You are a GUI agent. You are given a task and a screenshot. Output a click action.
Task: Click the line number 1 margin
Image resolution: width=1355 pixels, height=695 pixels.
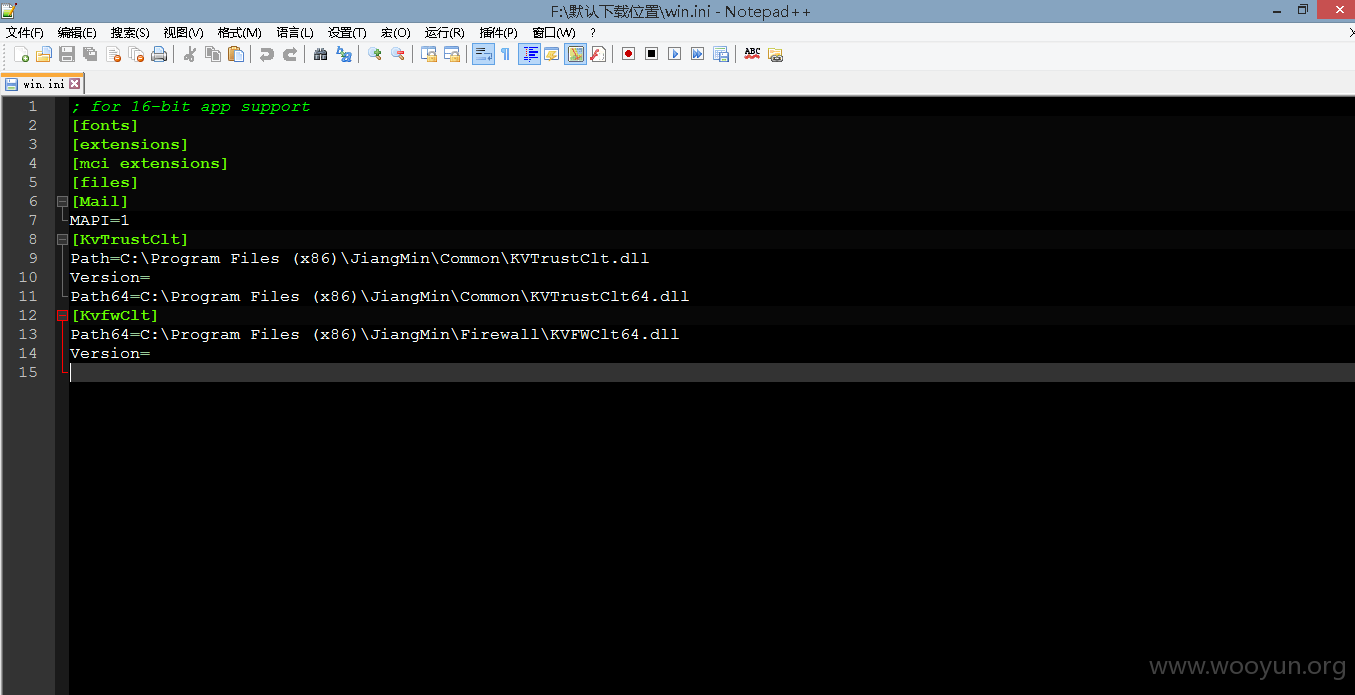32,106
